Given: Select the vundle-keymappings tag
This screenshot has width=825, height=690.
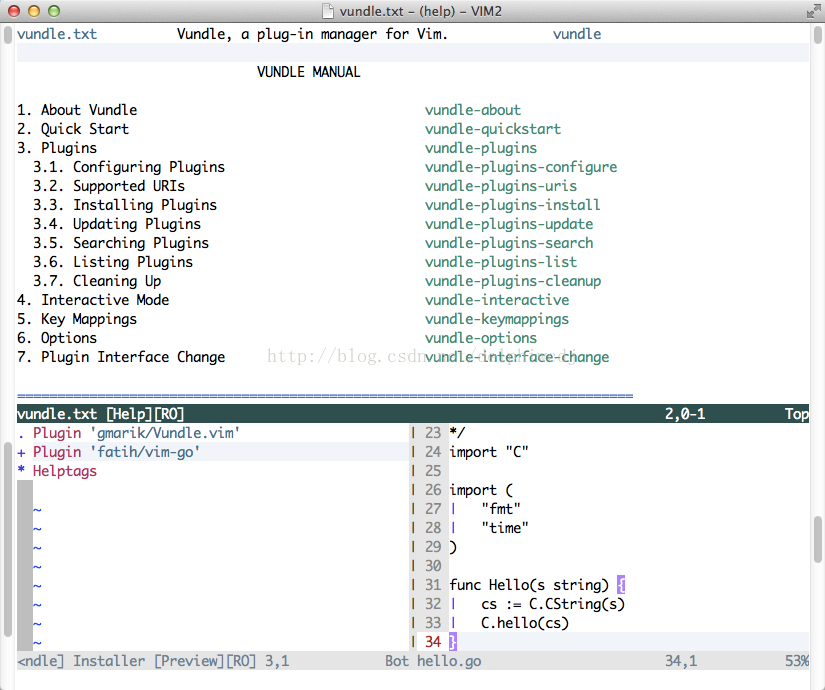Looking at the screenshot, I should [497, 319].
